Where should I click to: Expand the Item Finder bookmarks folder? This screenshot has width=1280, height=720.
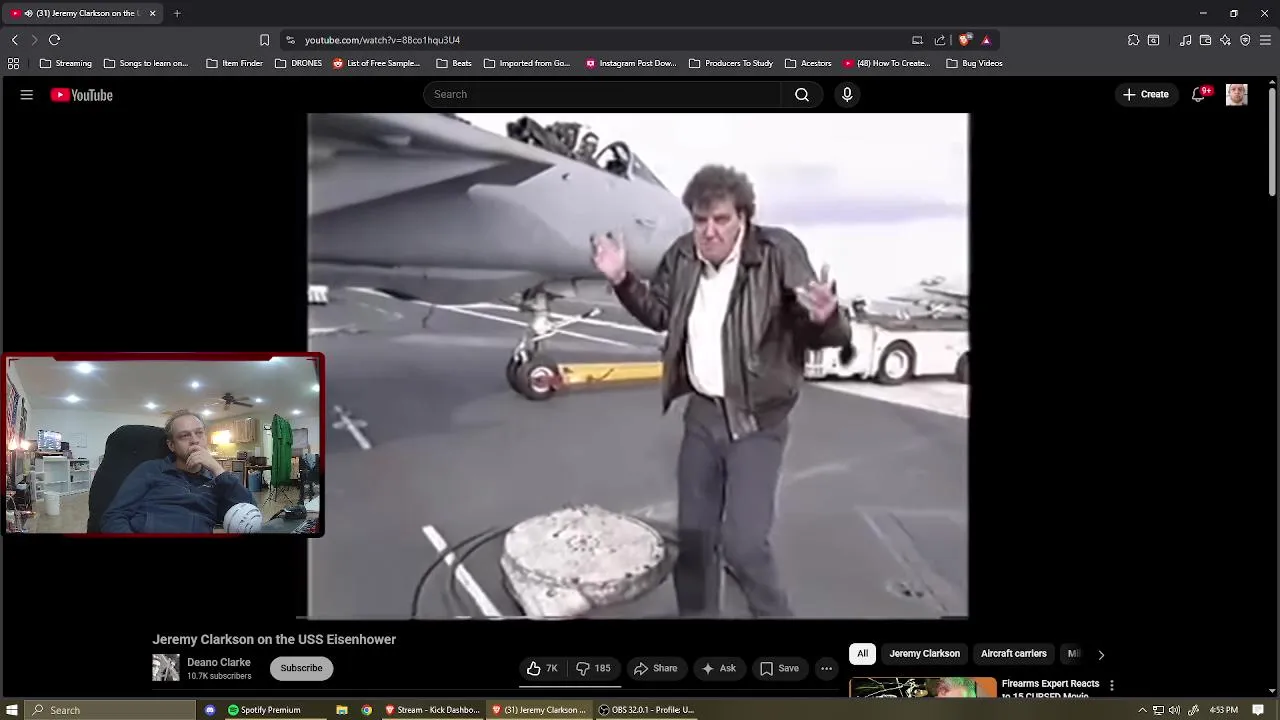coord(234,63)
